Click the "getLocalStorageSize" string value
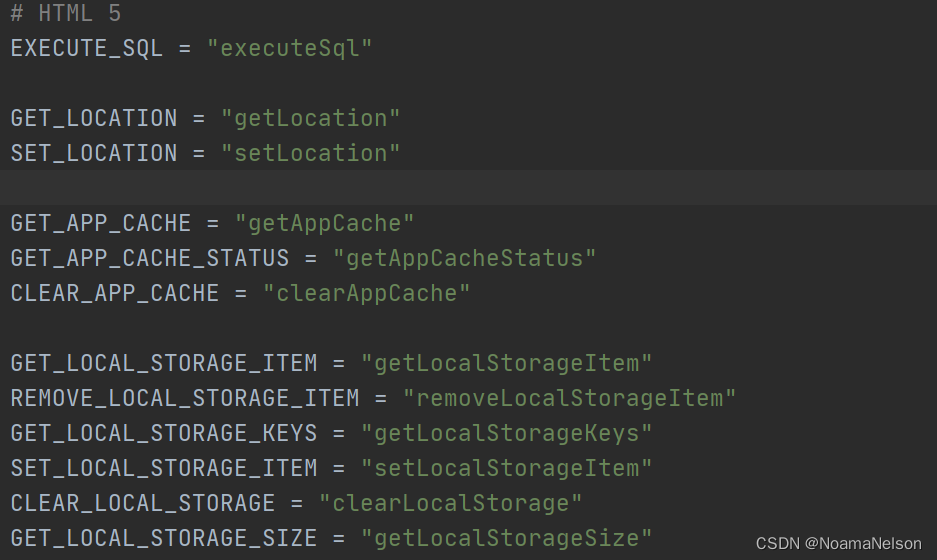This screenshot has width=937, height=560. click(506, 538)
